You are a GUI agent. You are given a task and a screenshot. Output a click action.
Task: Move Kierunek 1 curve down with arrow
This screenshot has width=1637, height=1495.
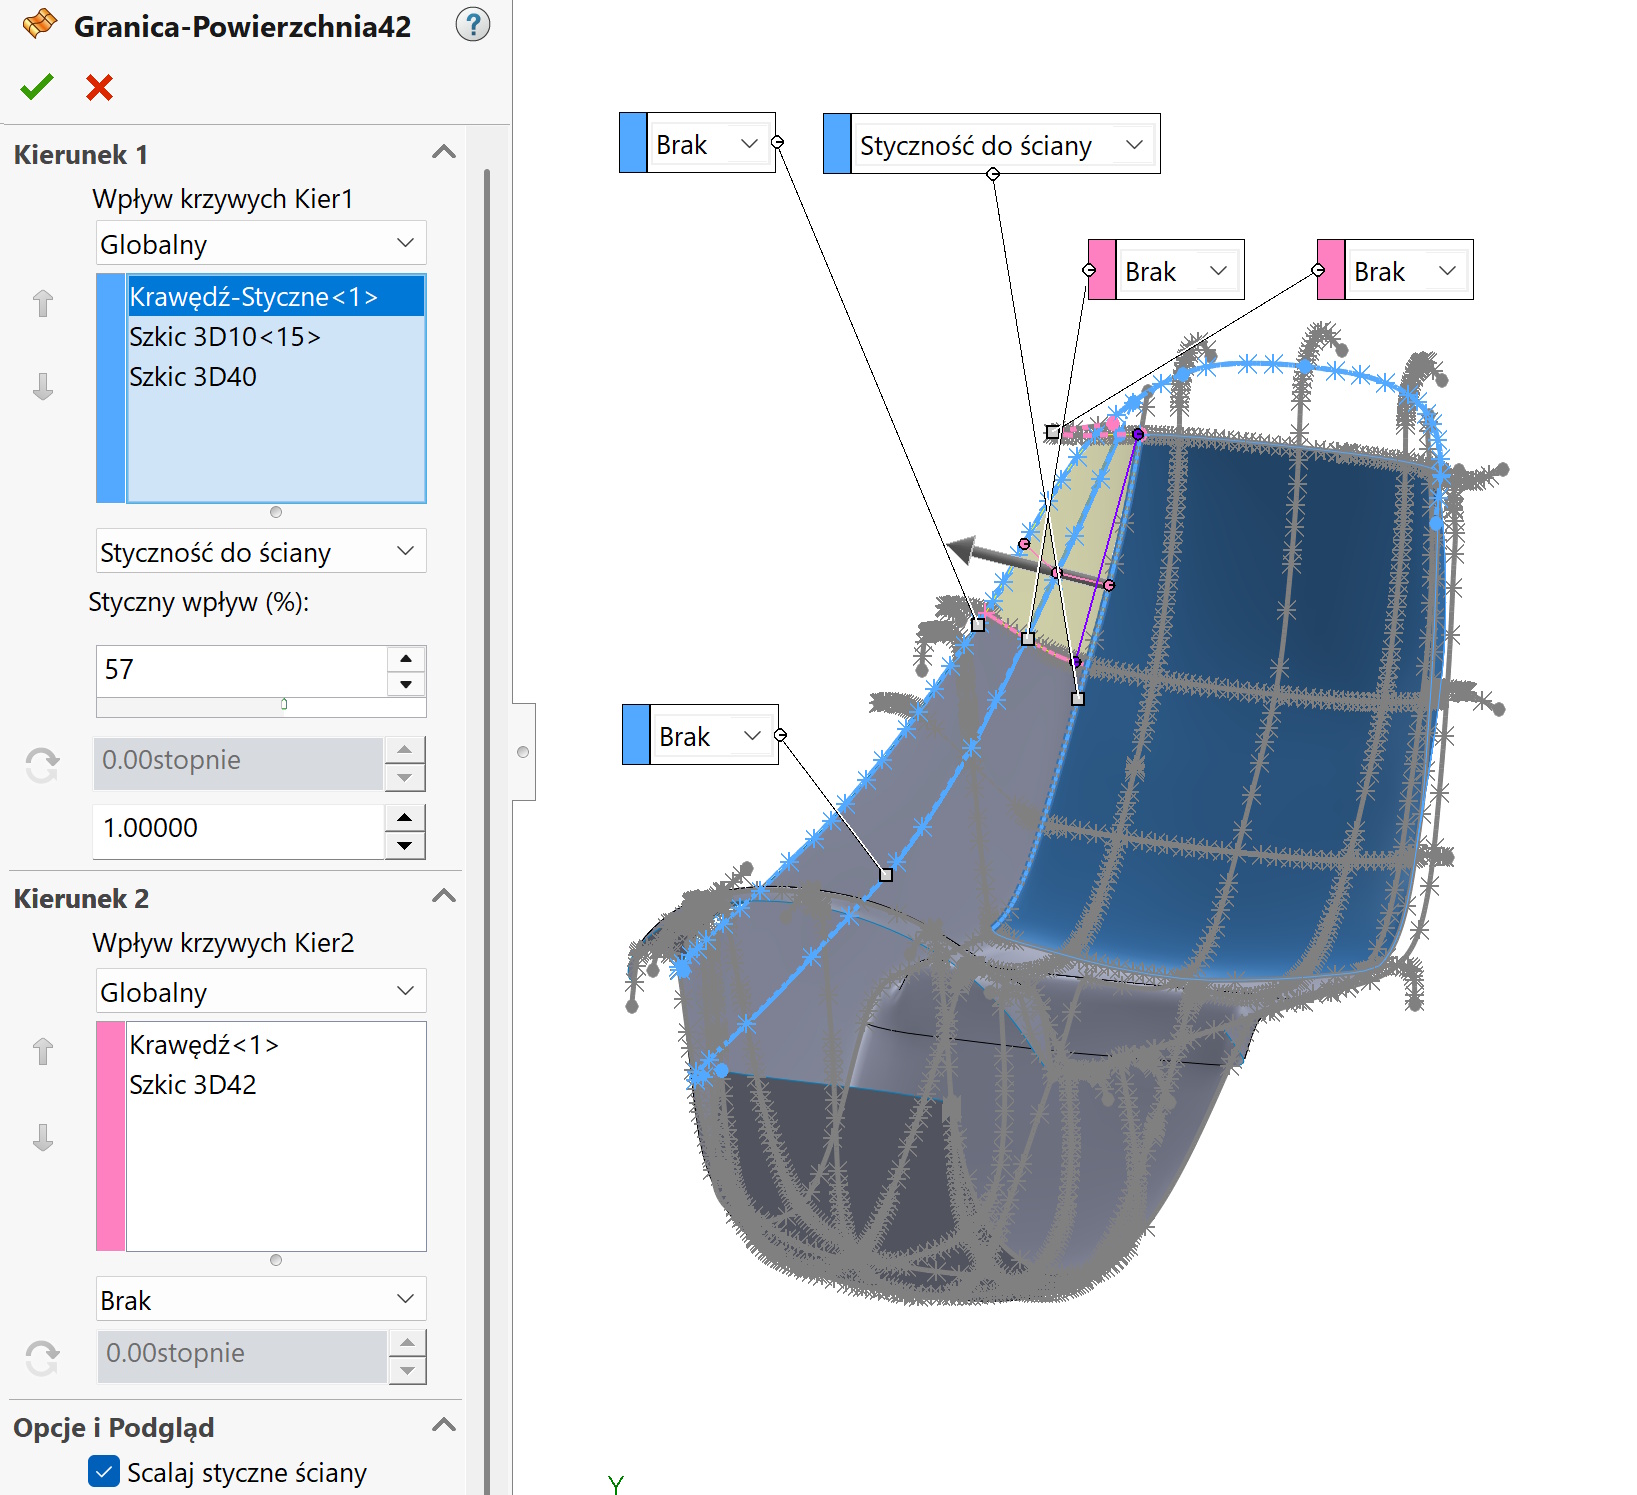pos(43,386)
